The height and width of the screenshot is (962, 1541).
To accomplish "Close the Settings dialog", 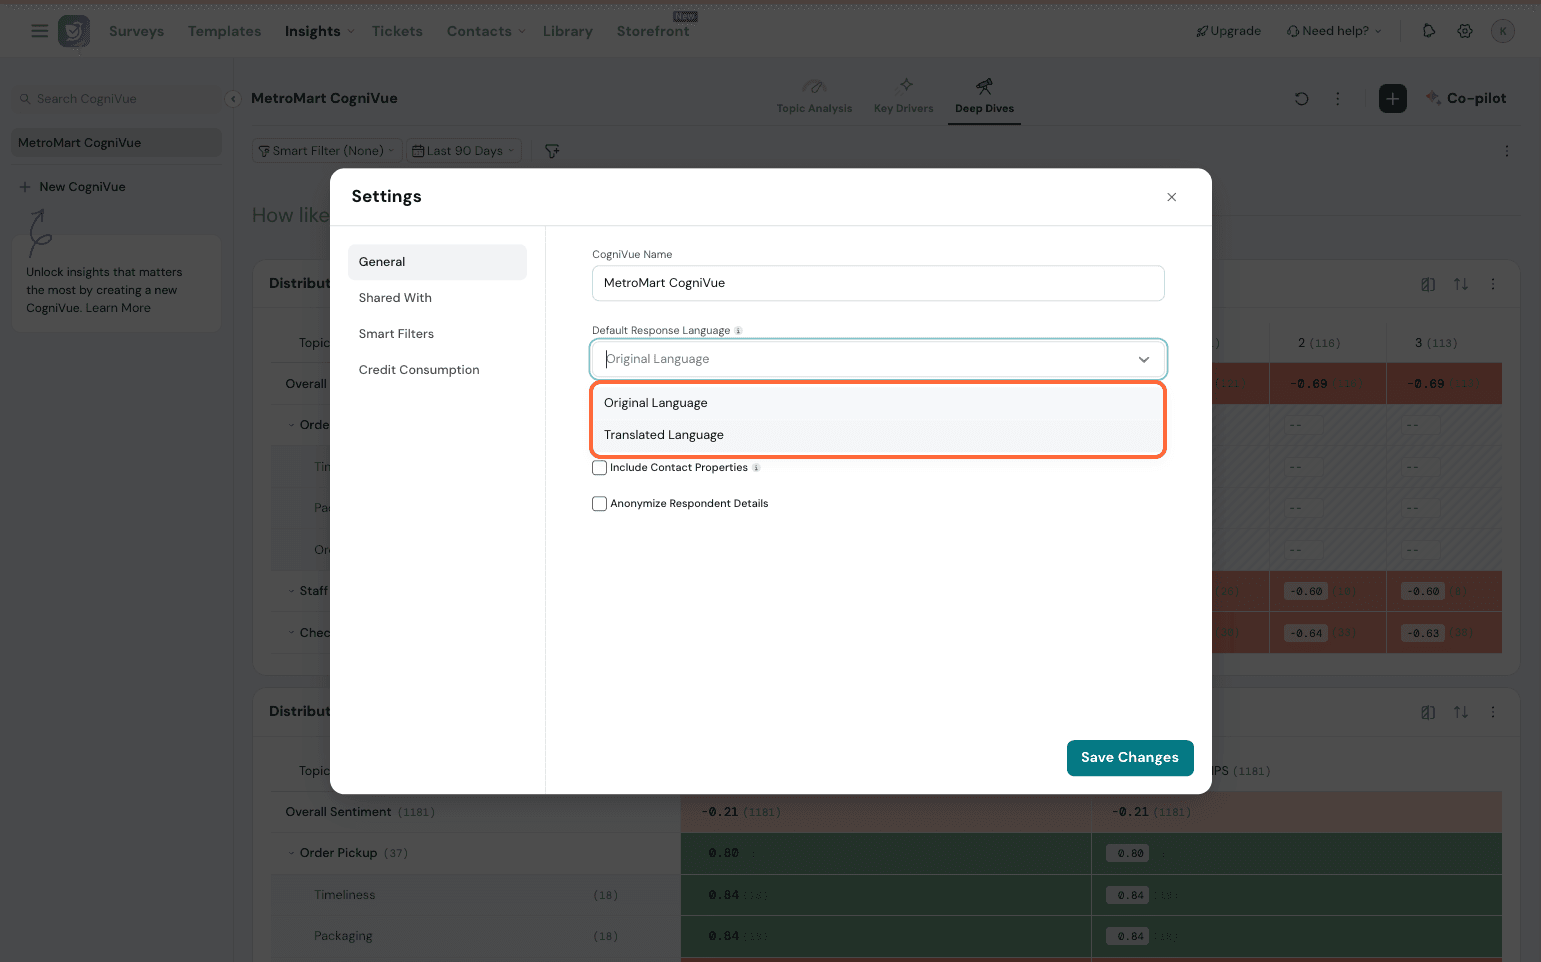I will [x=1171, y=197].
